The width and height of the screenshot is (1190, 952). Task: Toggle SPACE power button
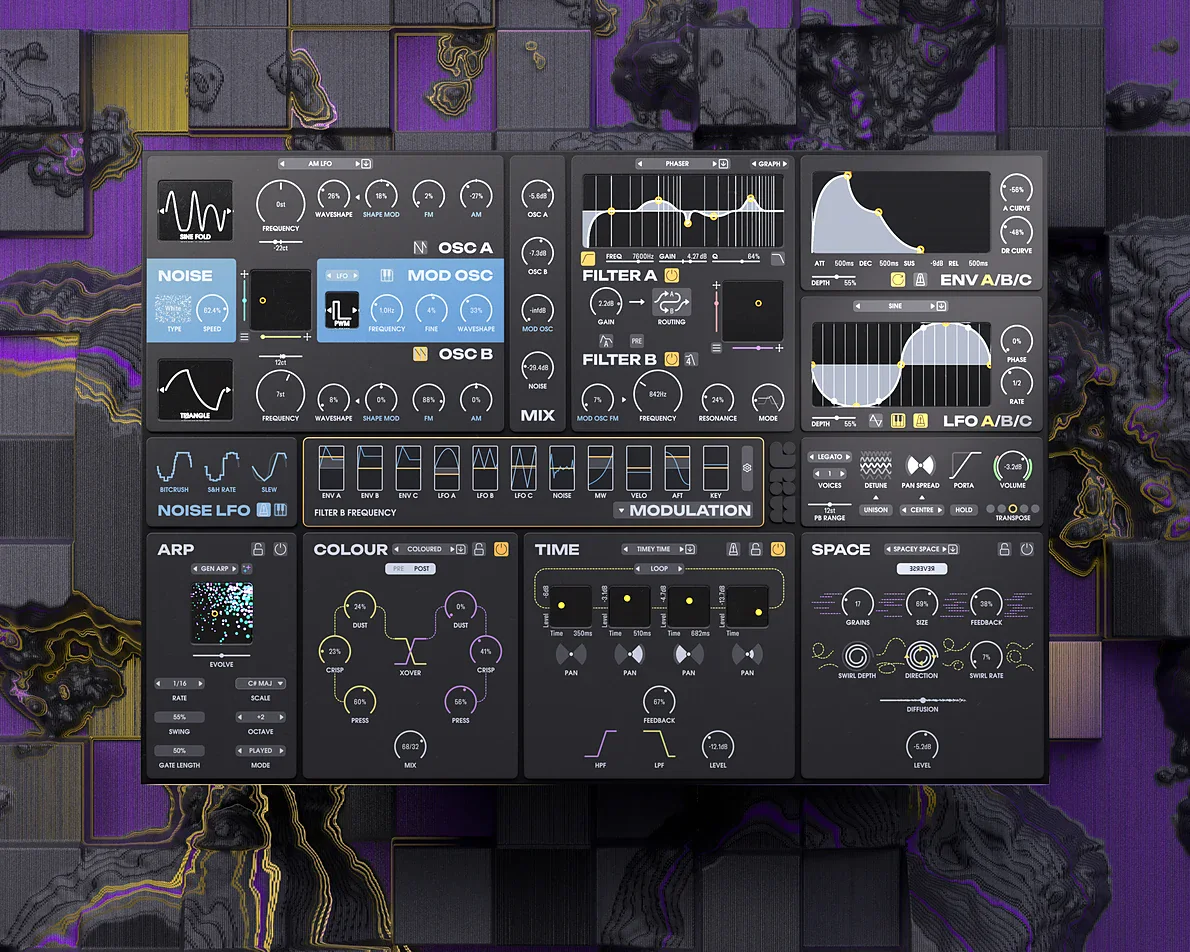click(x=1027, y=549)
